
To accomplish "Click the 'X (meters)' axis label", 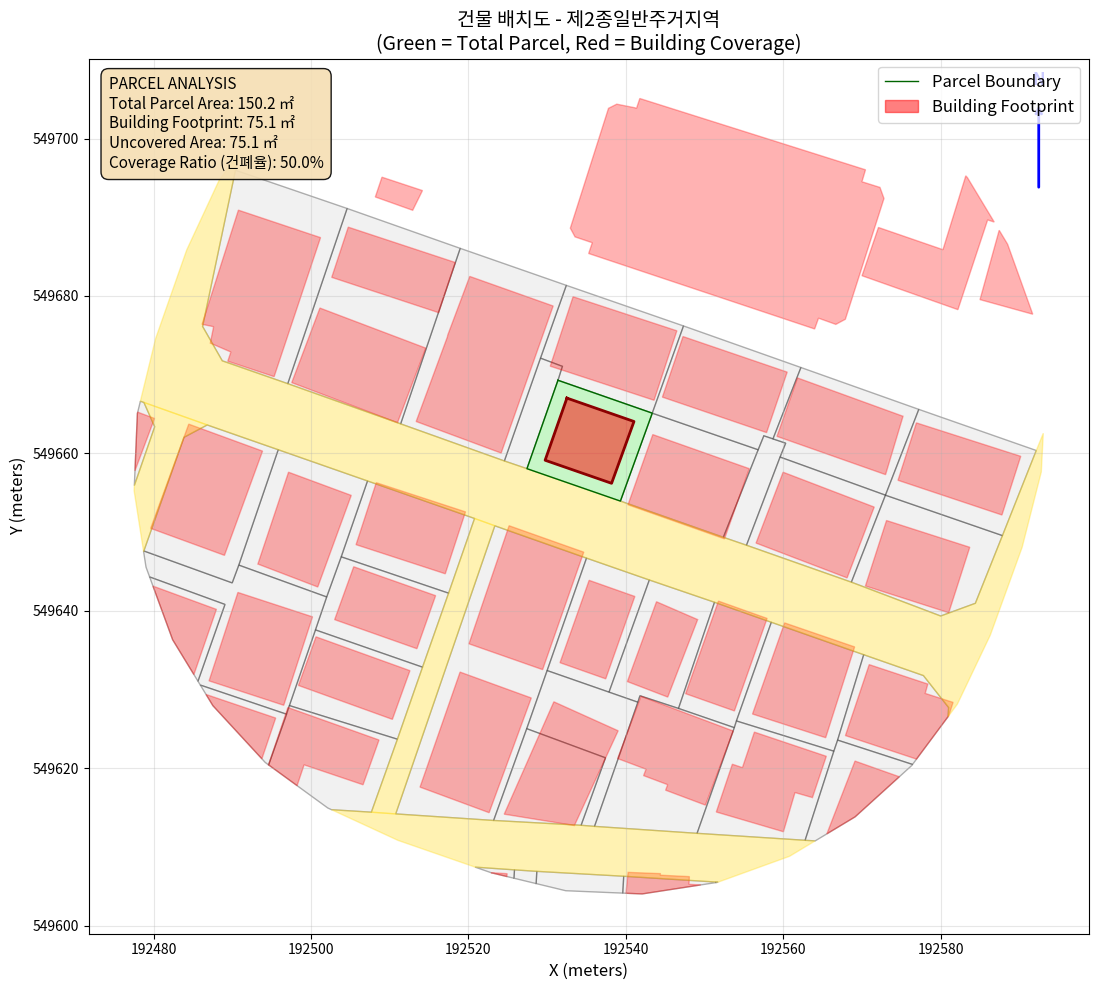I will 588,970.
